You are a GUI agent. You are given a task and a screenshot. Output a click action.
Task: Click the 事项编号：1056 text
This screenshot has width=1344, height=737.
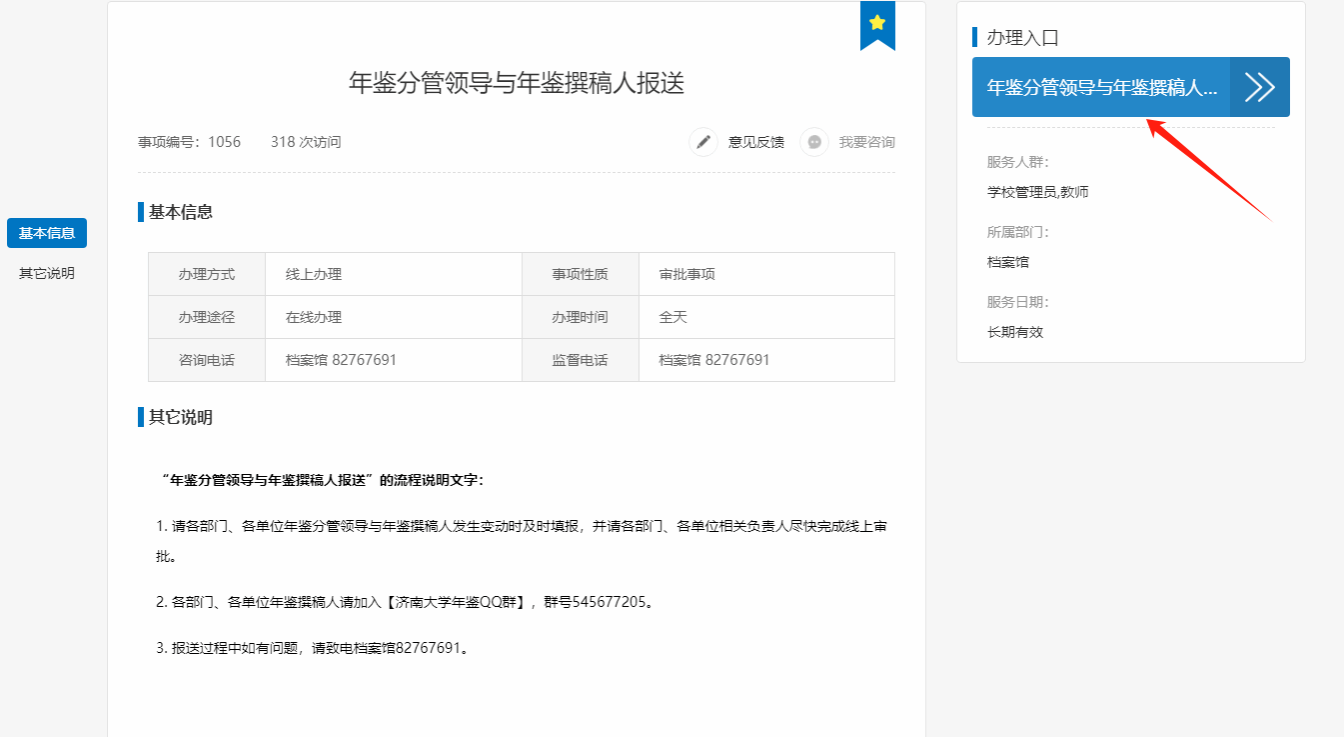coord(189,142)
